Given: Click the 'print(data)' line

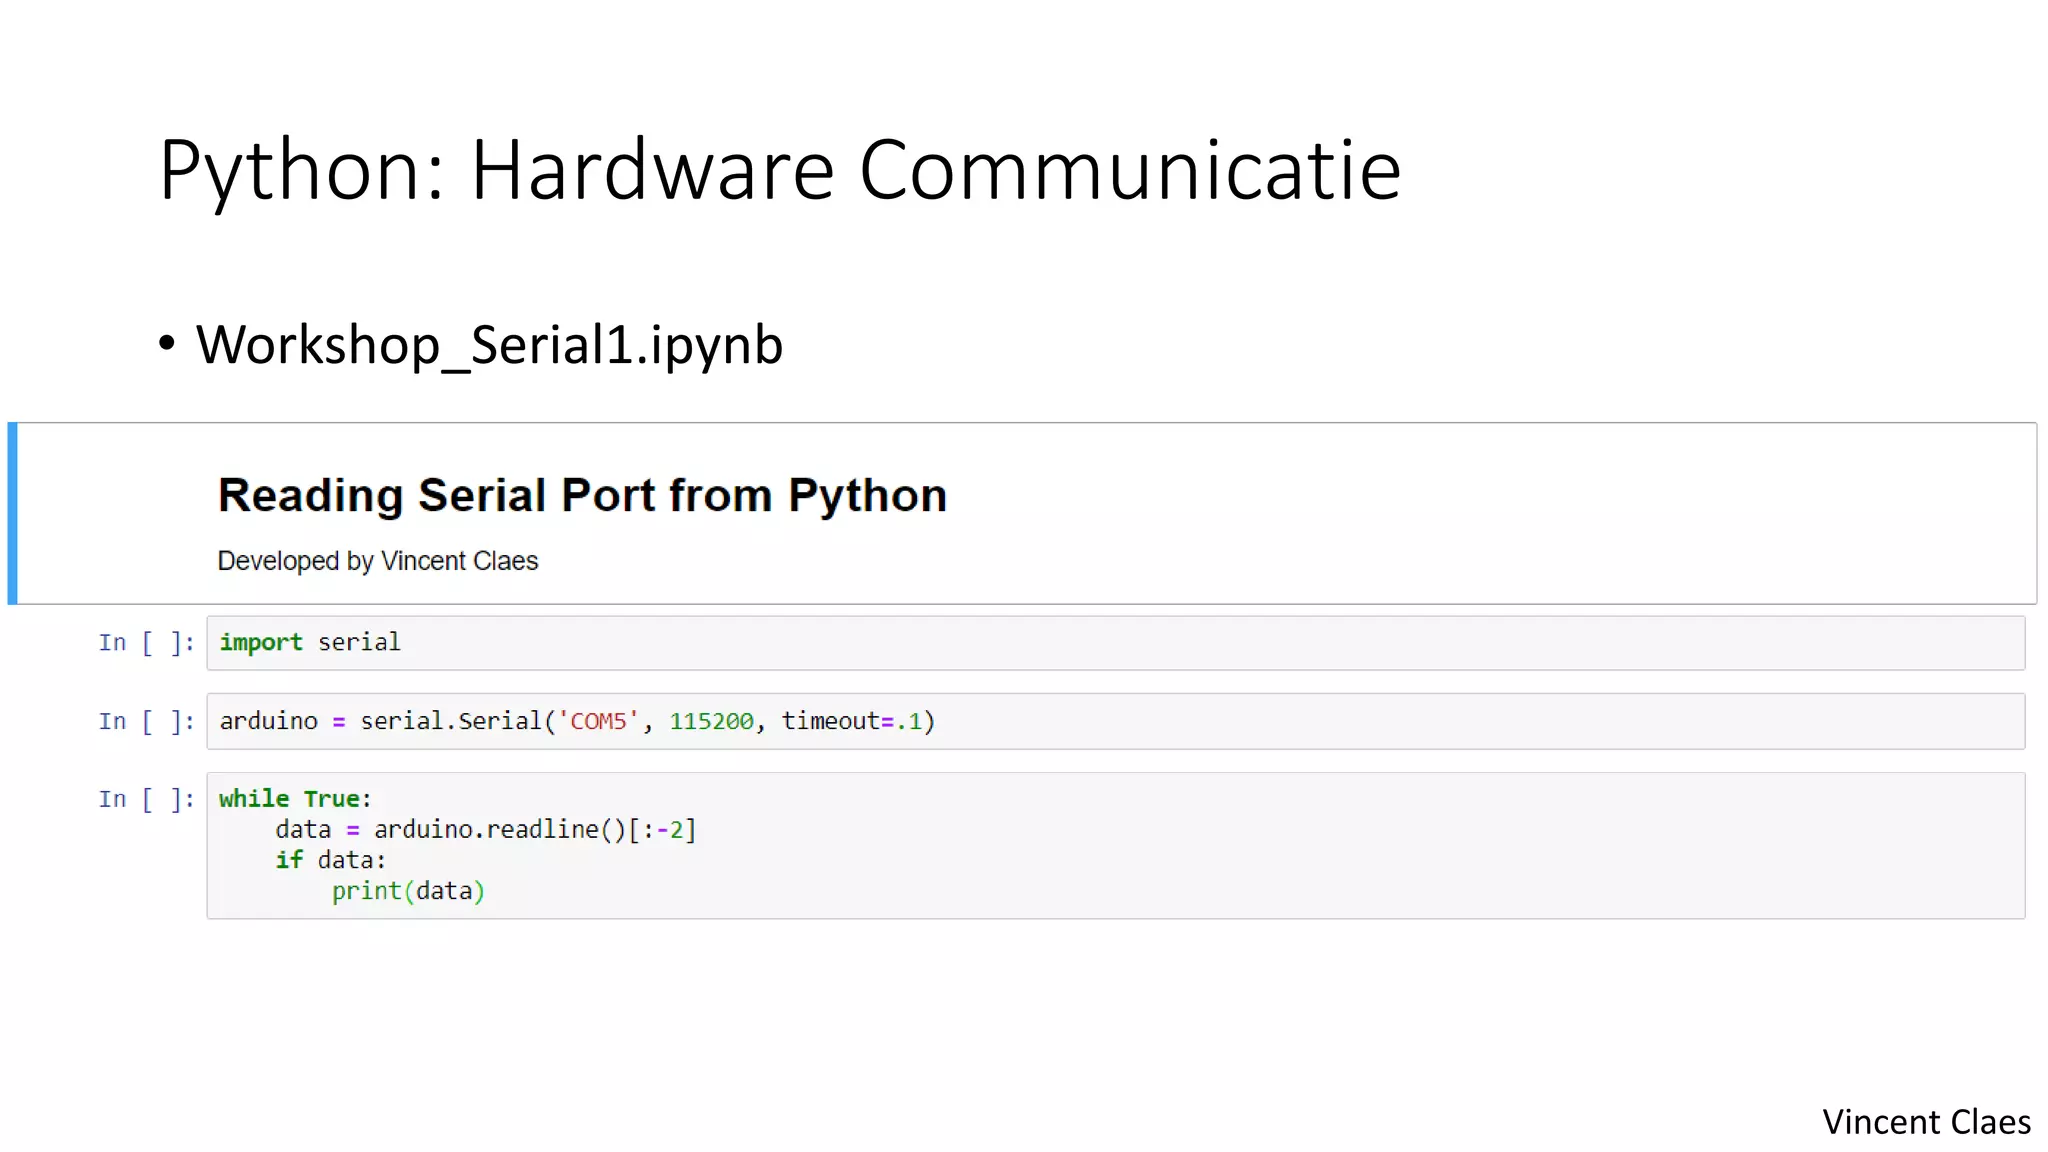Looking at the screenshot, I should click(408, 891).
